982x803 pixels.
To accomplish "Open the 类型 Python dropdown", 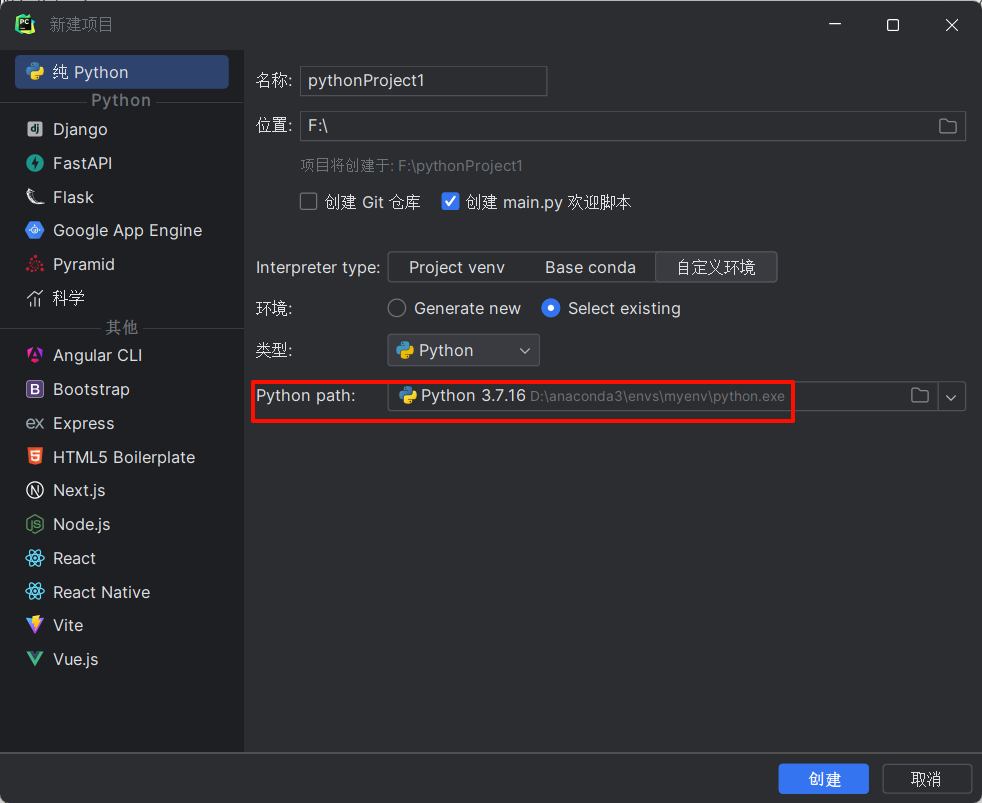I will pos(463,350).
